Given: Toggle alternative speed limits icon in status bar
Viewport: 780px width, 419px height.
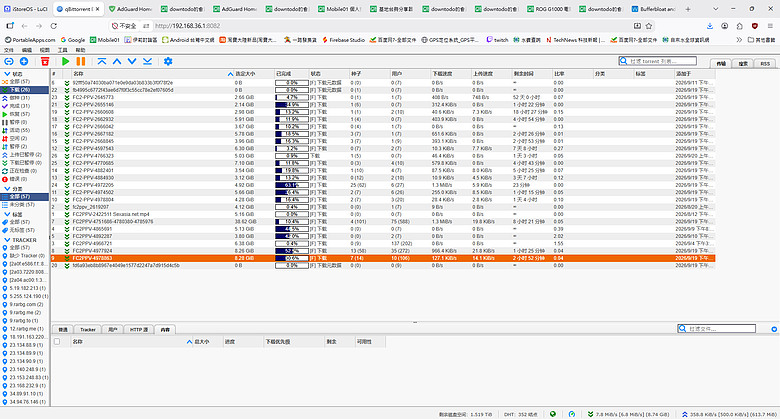Looking at the screenshot, I should pos(572,414).
